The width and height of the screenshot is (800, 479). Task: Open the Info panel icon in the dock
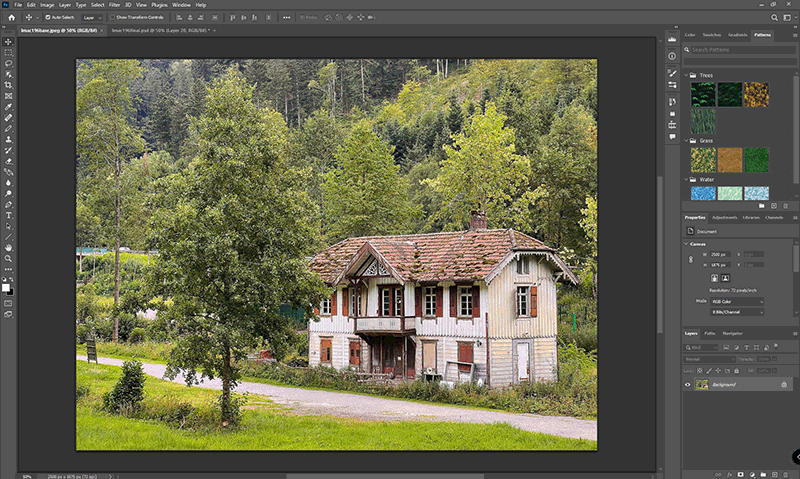(x=672, y=56)
